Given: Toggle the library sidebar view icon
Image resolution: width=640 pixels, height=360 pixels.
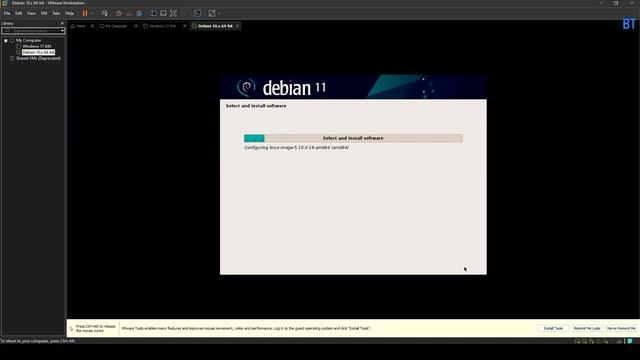Looking at the screenshot, I should coord(153,13).
